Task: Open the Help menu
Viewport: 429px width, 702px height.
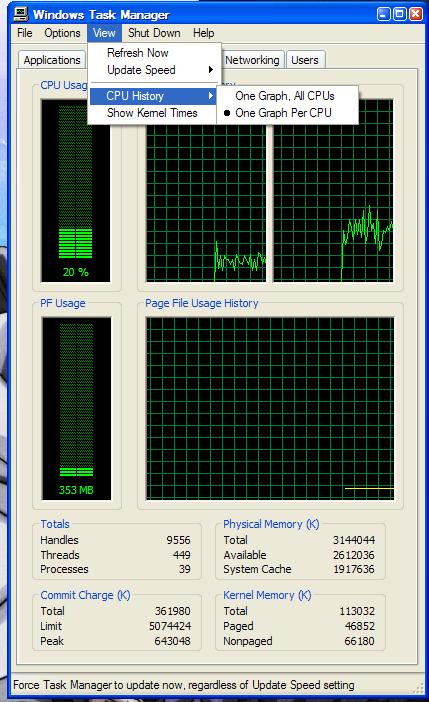Action: click(204, 33)
